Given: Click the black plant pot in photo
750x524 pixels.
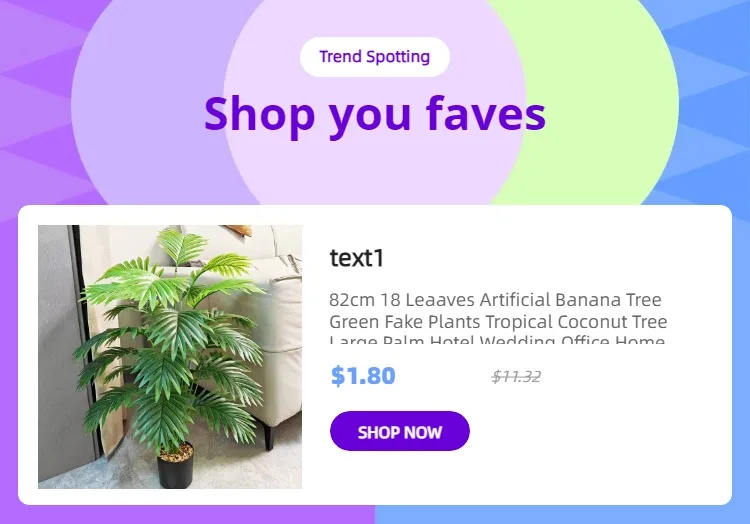Looking at the screenshot, I should click(x=175, y=468).
